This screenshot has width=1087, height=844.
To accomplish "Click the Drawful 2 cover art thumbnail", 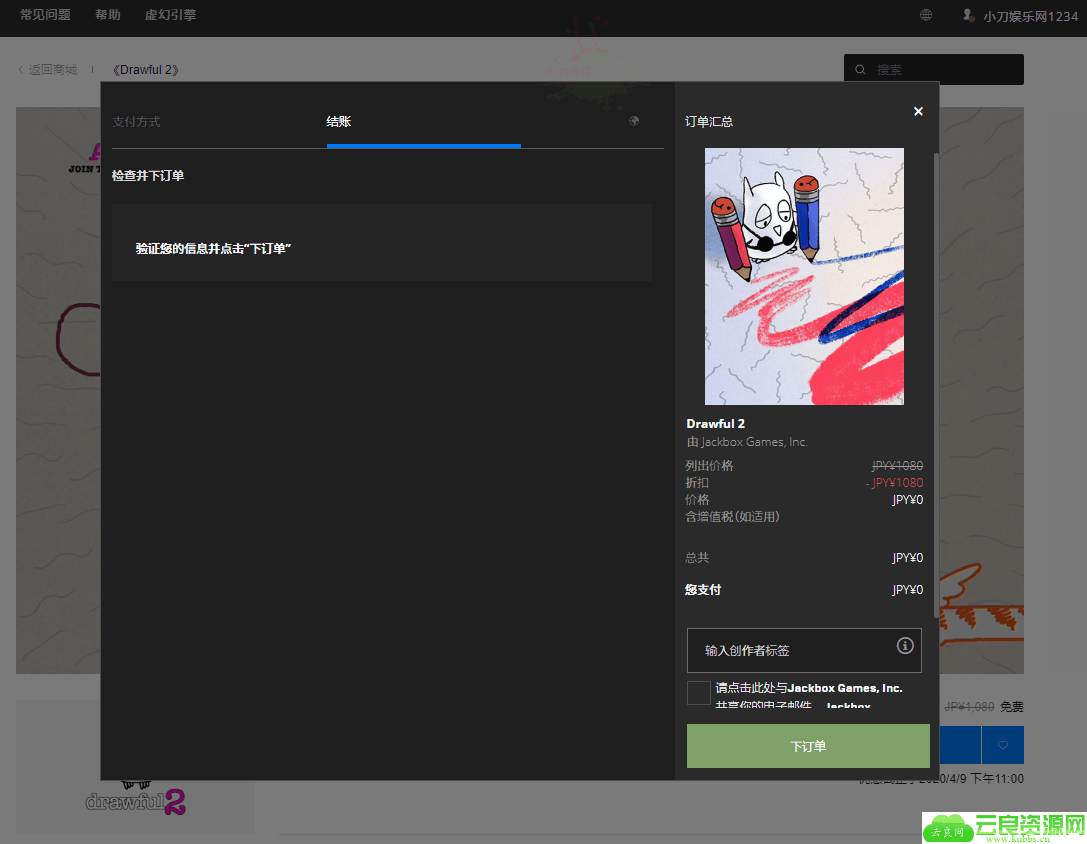I will tap(804, 276).
